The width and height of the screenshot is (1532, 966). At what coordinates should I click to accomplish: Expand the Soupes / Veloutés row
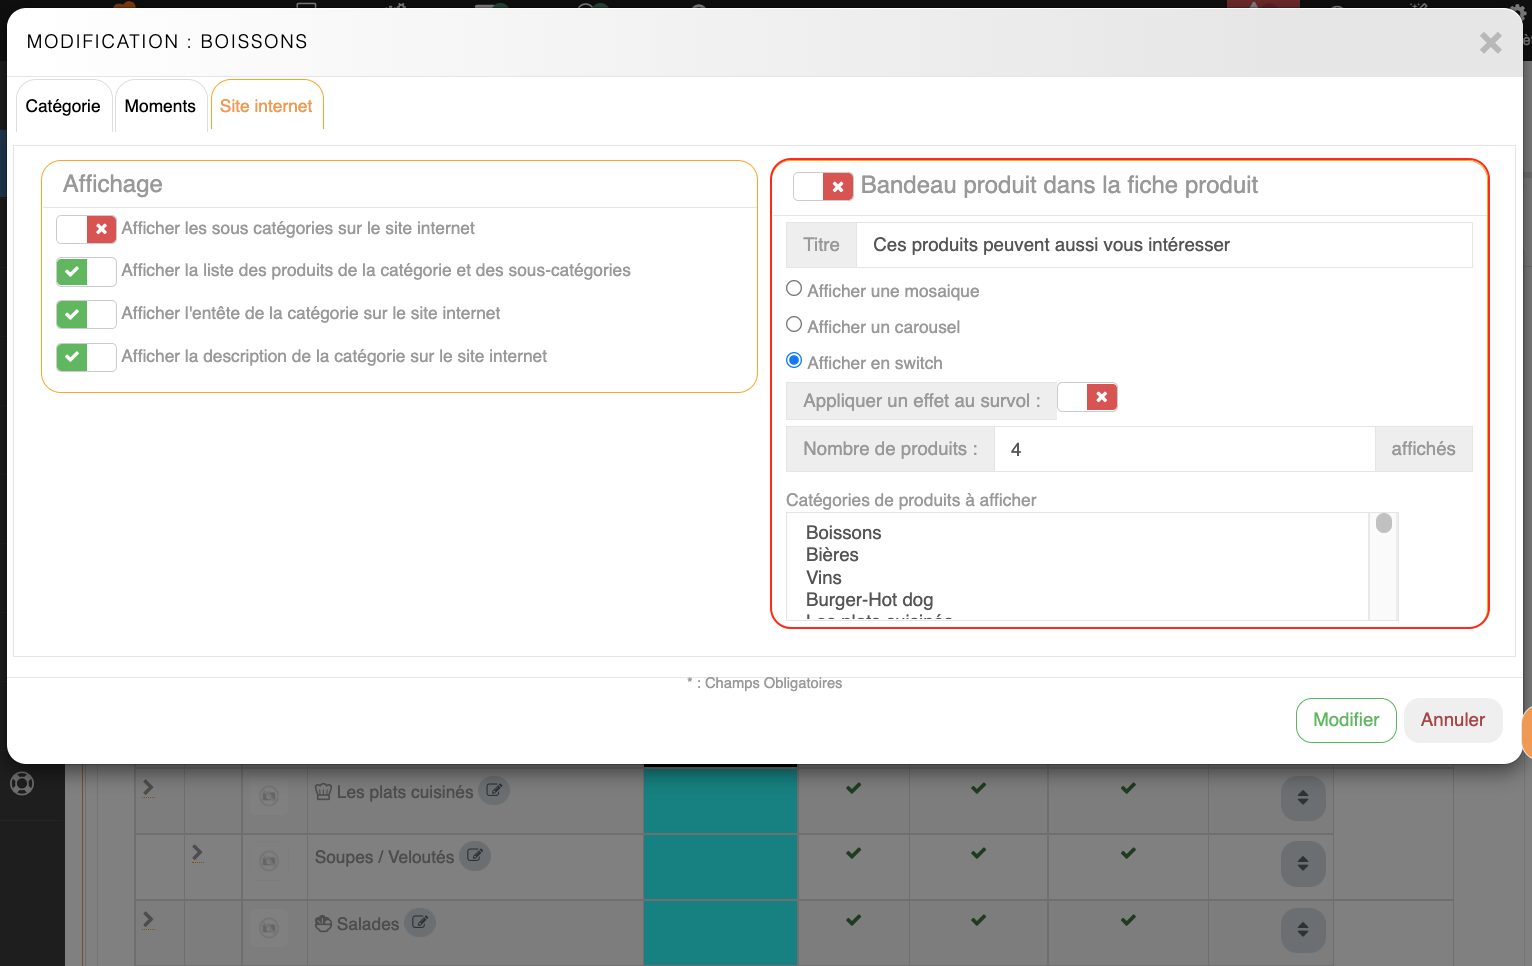tap(197, 853)
